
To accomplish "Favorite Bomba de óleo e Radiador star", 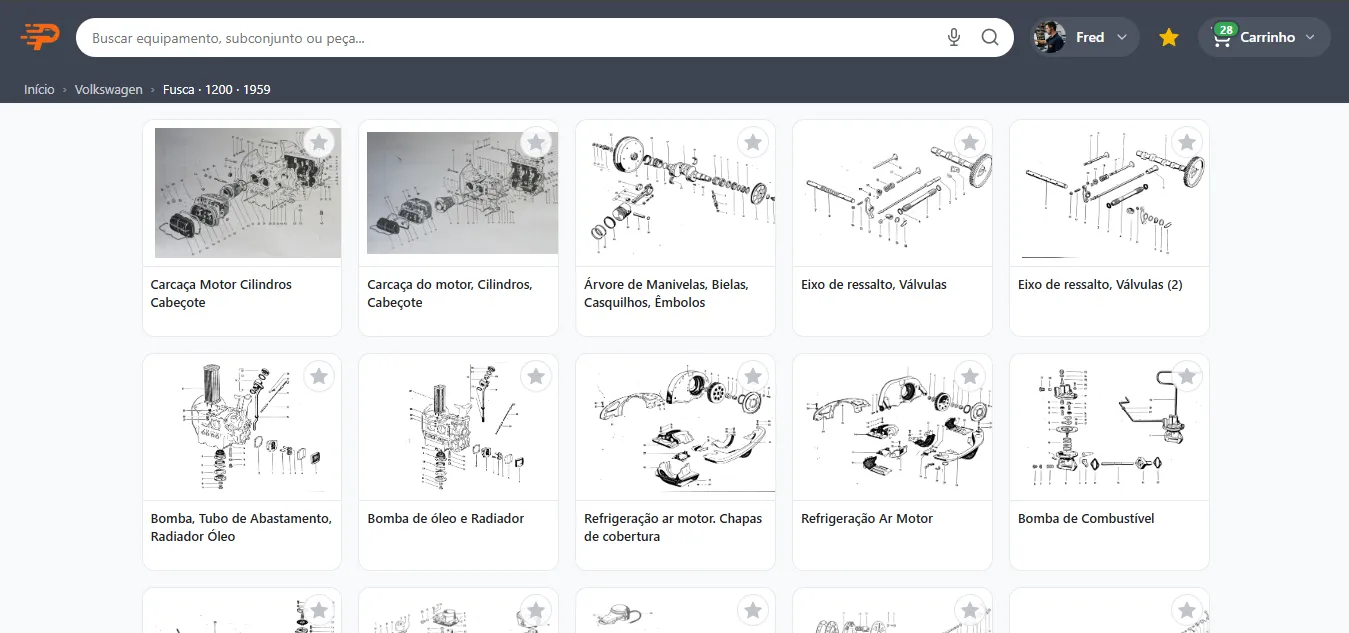I will click(x=536, y=377).
